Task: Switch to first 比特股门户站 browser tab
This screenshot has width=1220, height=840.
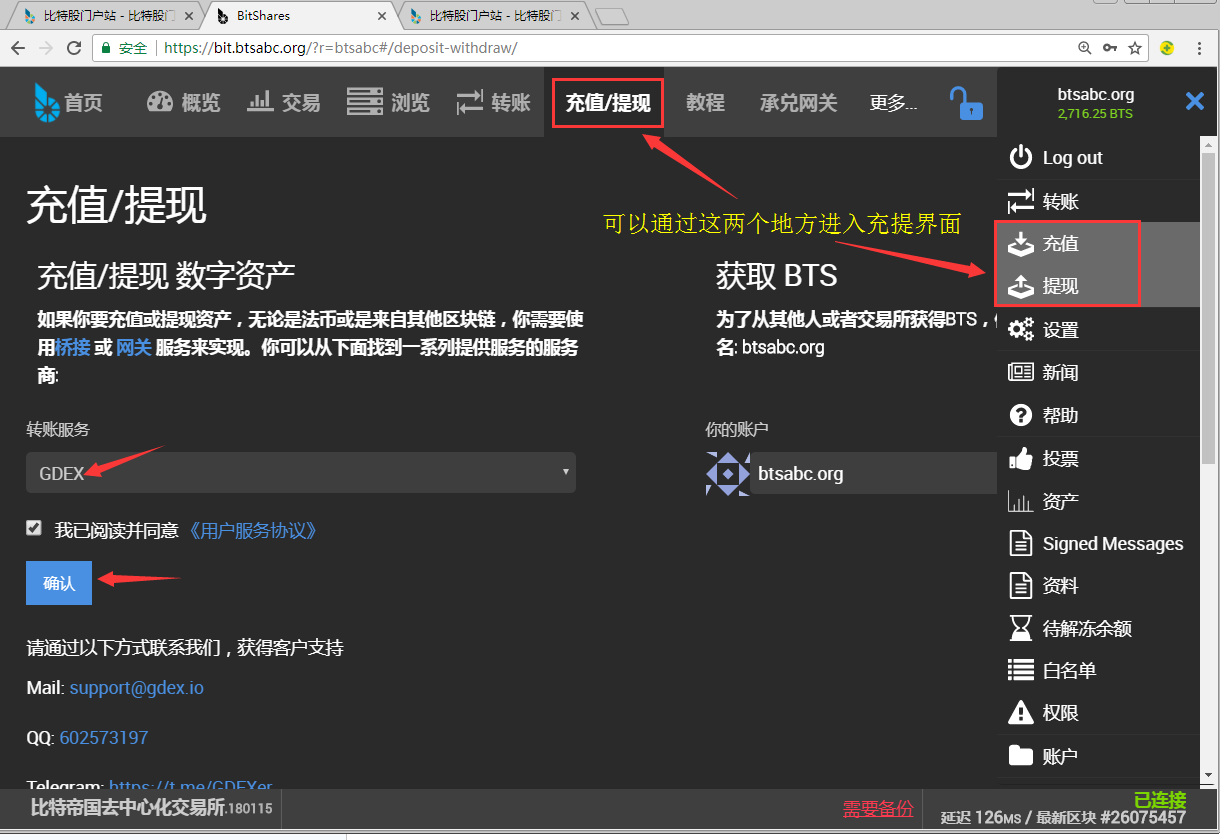Action: [x=105, y=16]
